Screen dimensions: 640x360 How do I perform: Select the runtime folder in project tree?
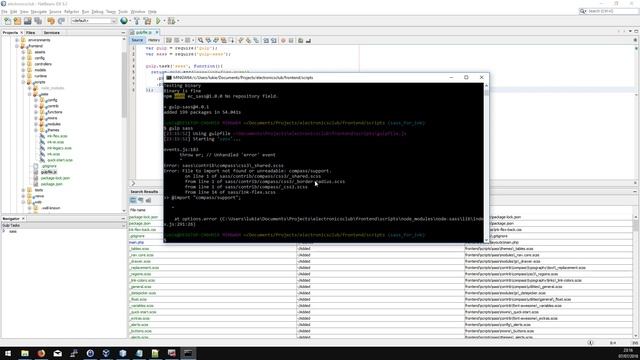(40, 76)
